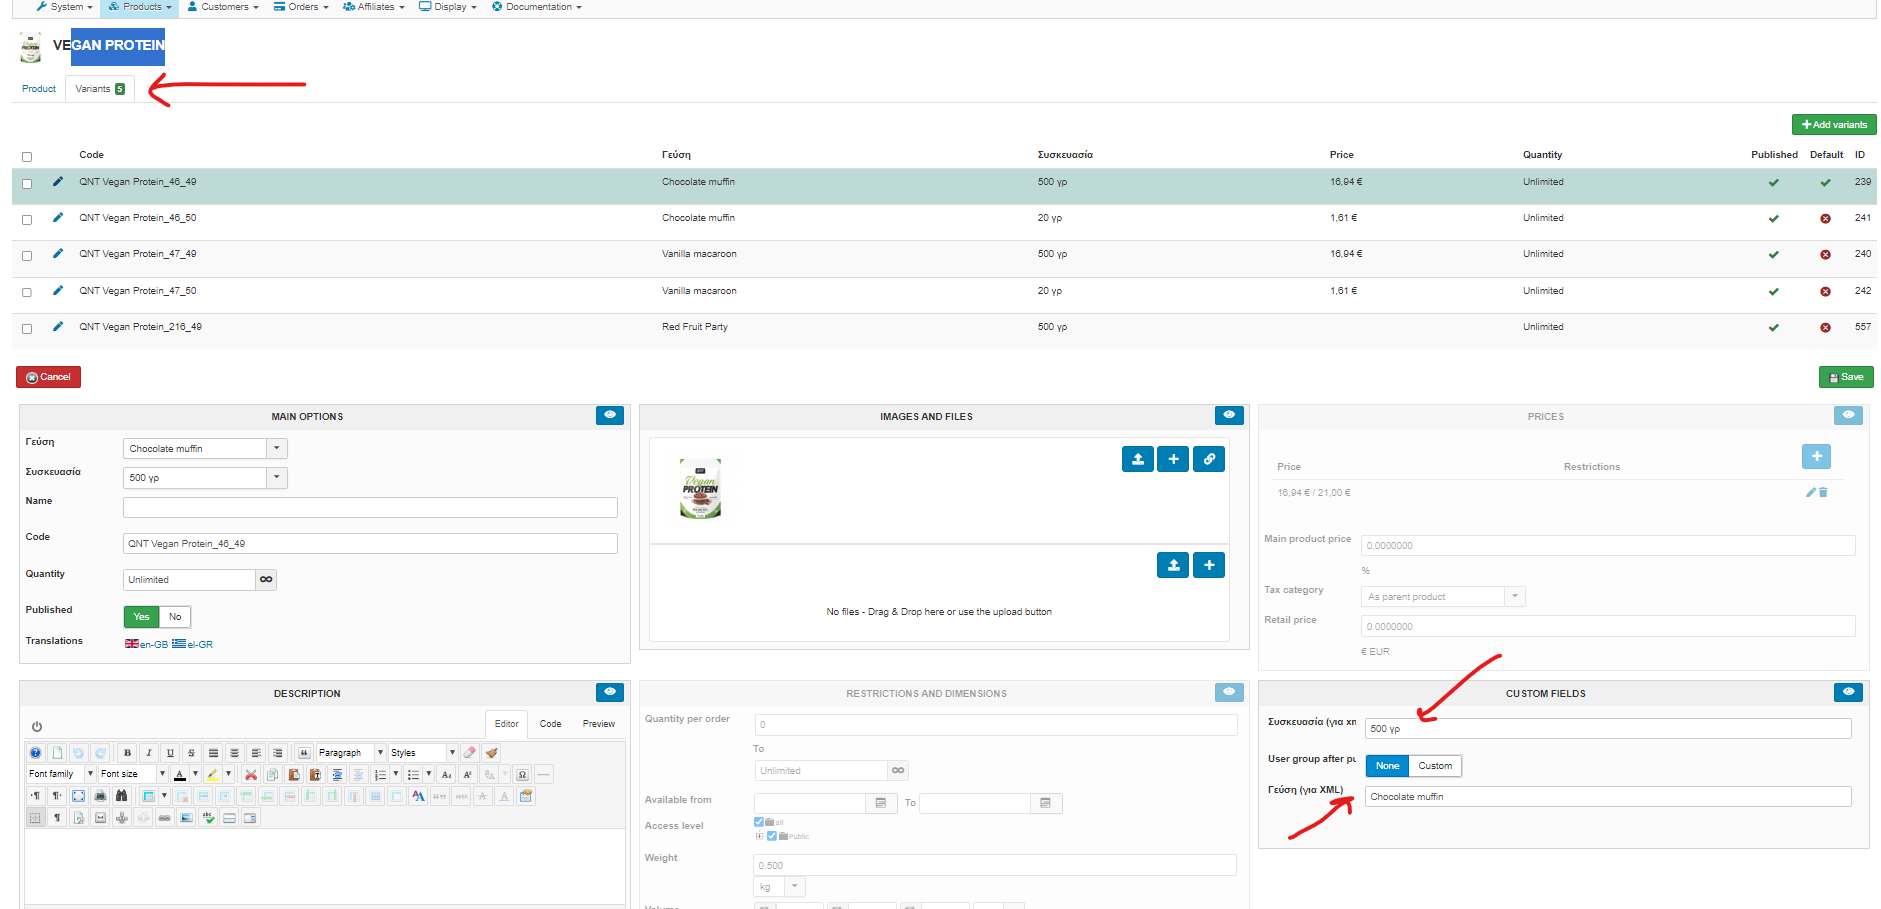
Task: Hide the Images and Files panel
Action: 1229,415
